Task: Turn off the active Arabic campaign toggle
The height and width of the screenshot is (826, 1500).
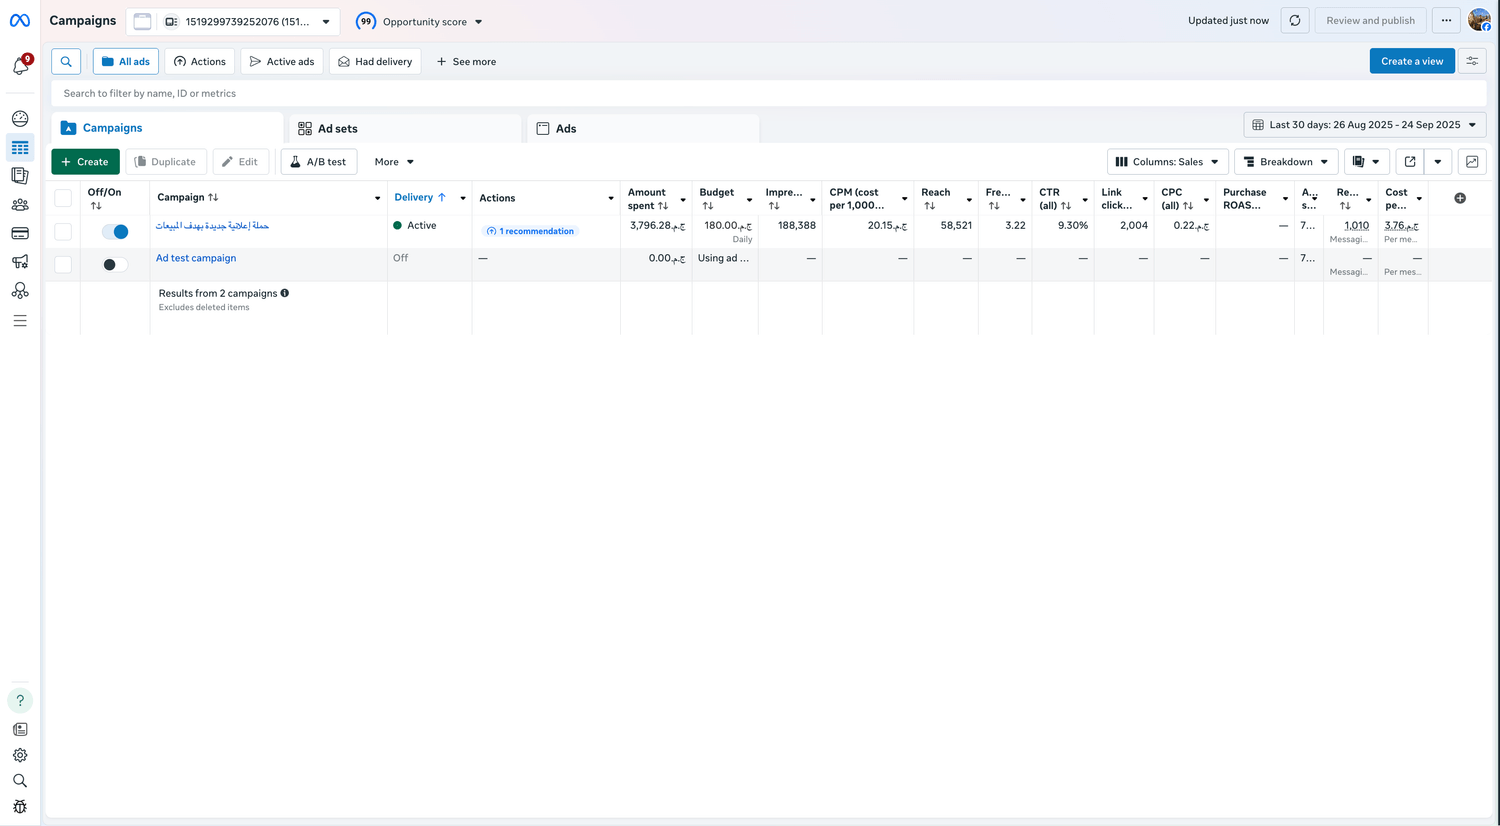Action: (115, 232)
